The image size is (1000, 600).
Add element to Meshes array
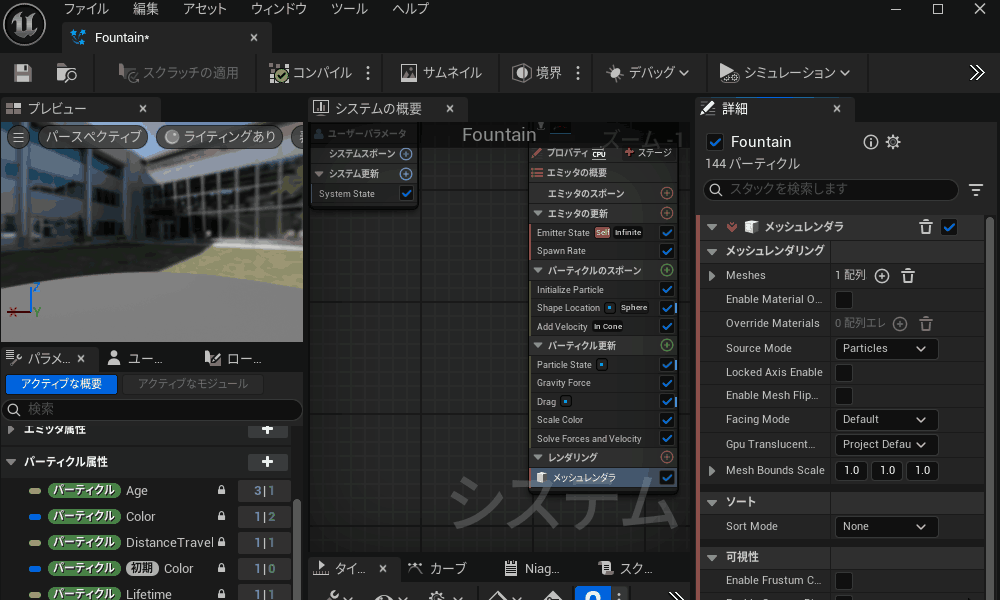click(x=882, y=276)
